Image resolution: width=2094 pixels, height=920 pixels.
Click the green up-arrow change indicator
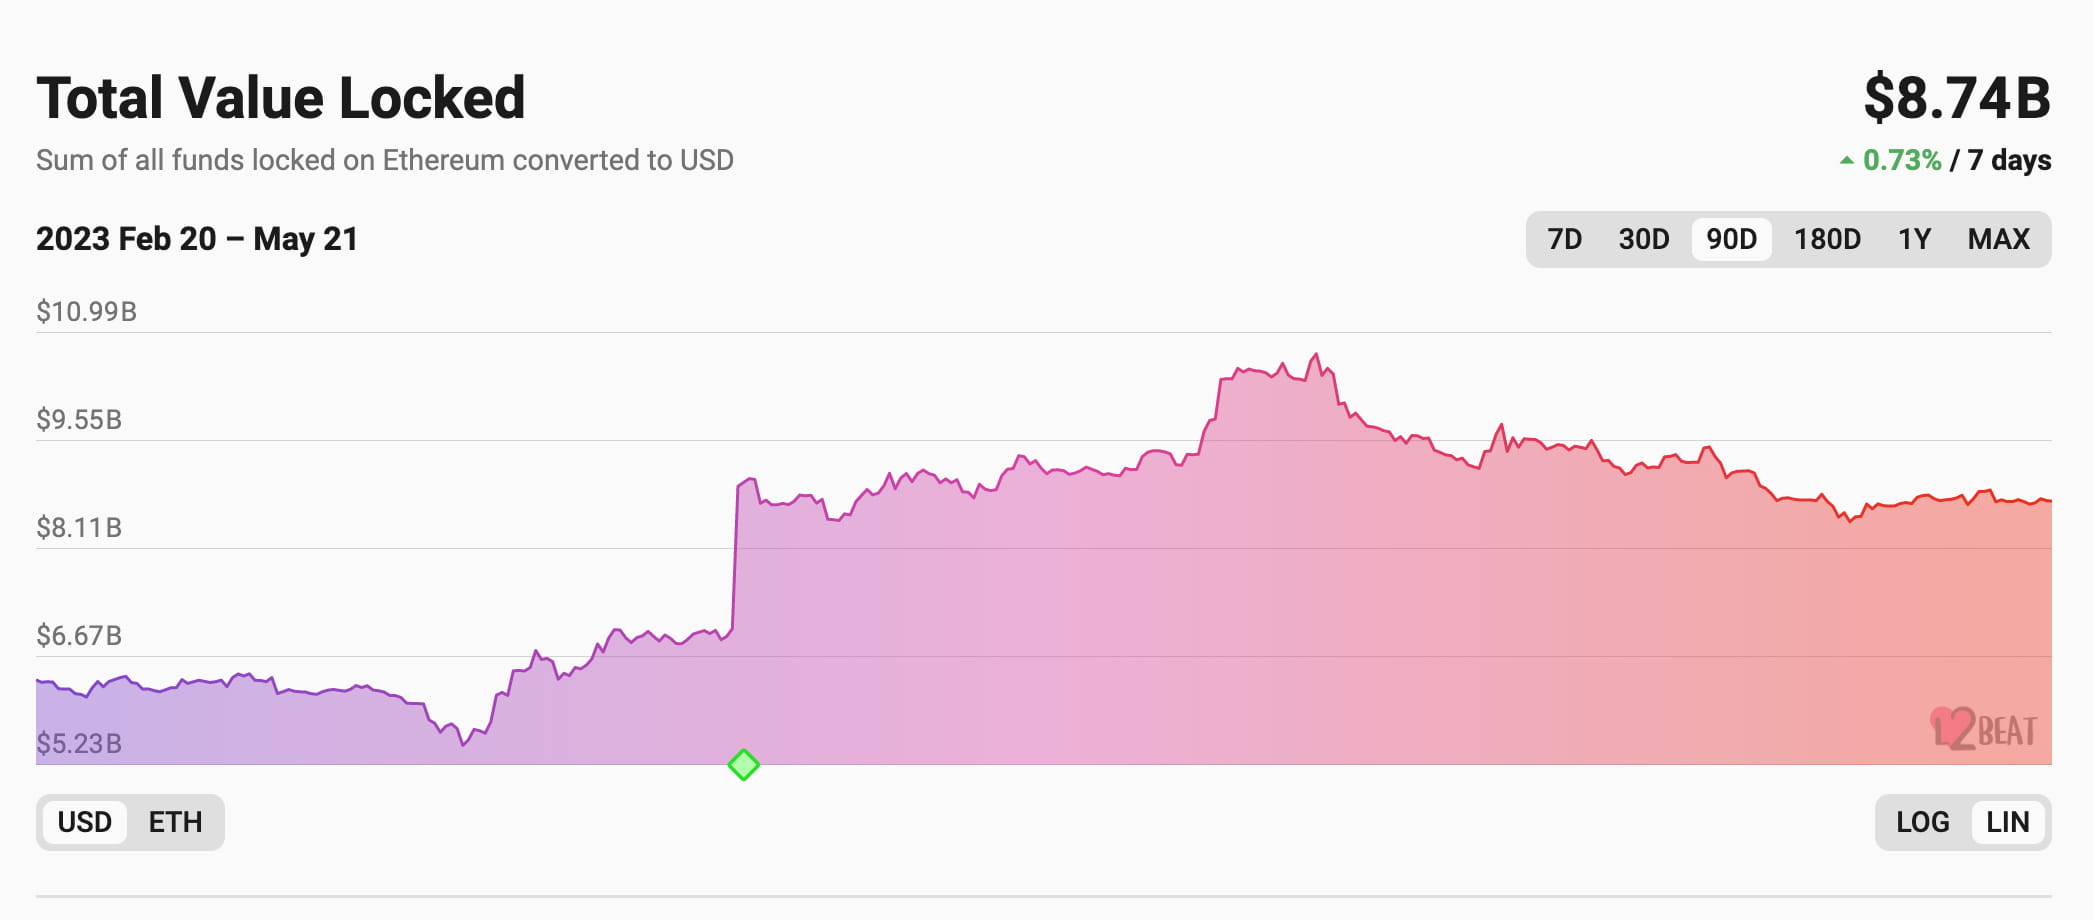tap(1846, 160)
